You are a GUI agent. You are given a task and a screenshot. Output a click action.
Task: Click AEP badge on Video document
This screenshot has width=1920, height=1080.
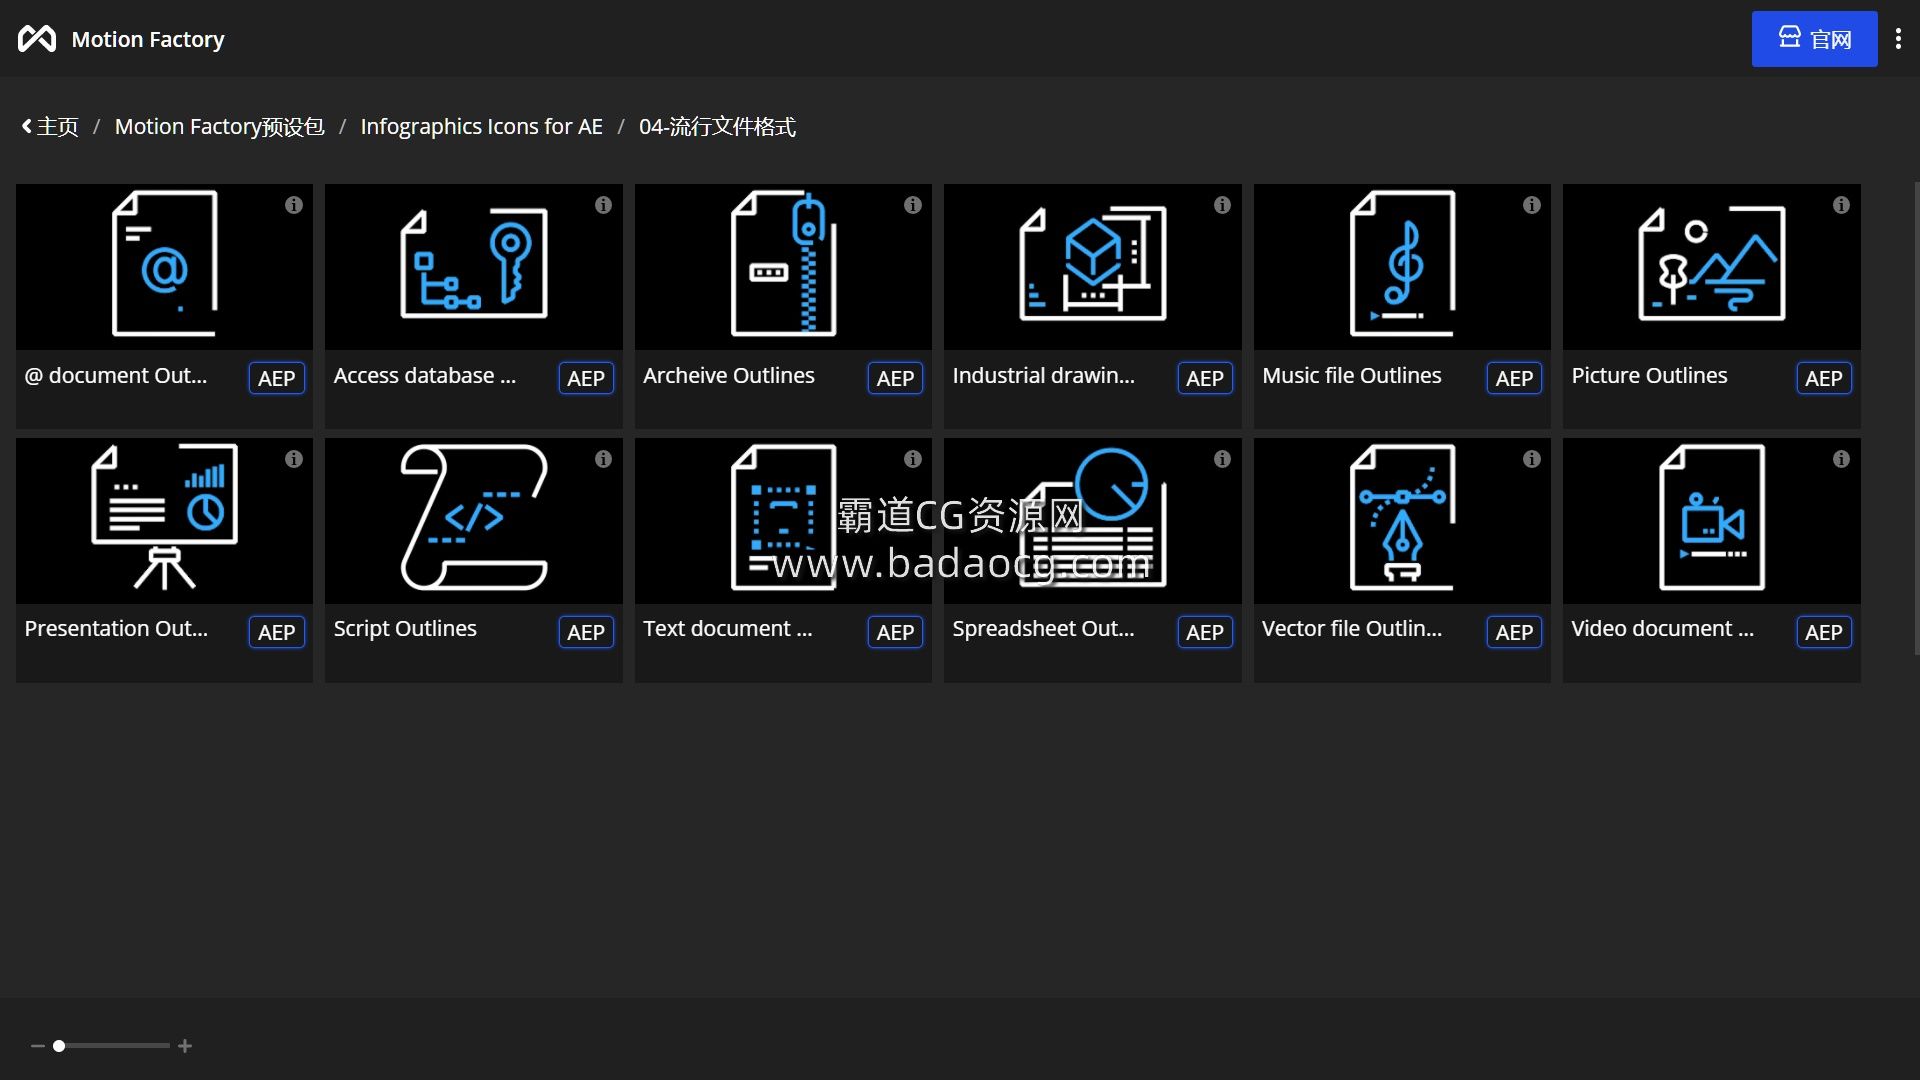pyautogui.click(x=1824, y=632)
